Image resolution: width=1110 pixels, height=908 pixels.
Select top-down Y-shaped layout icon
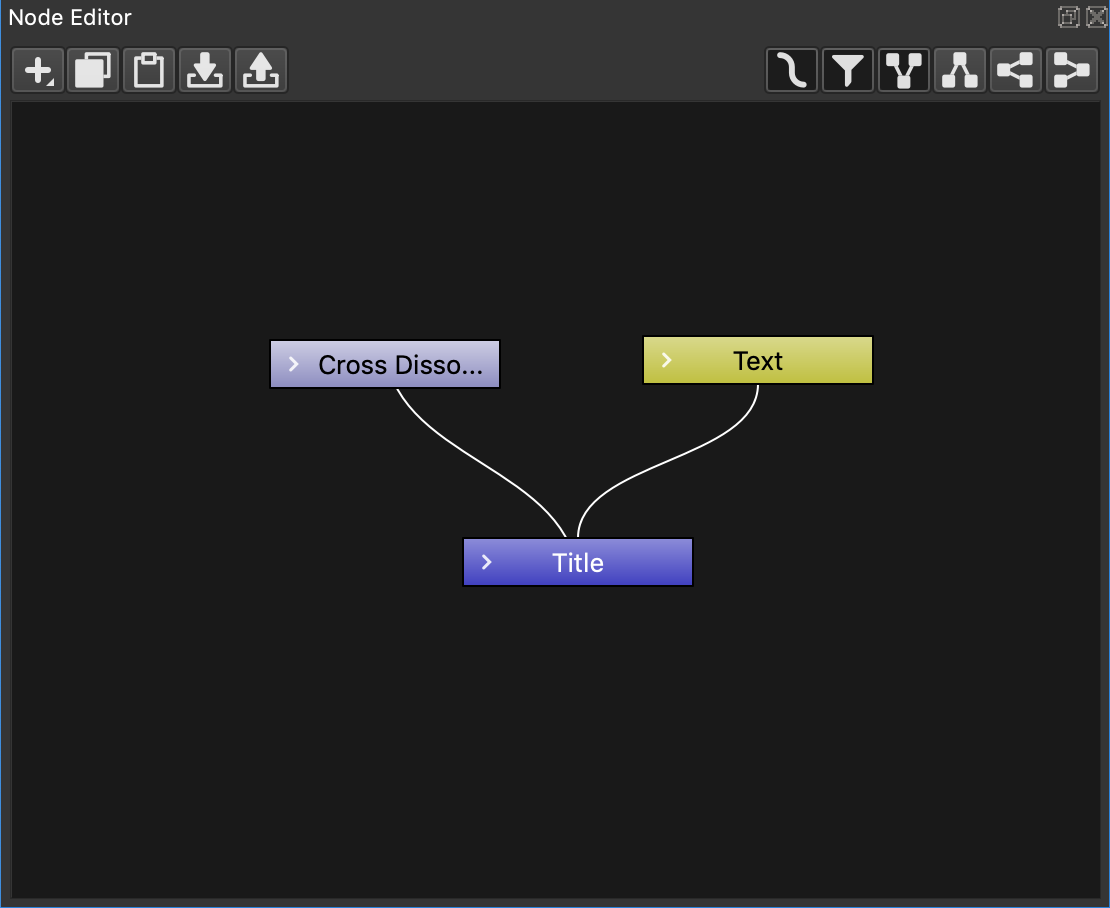pos(903,70)
